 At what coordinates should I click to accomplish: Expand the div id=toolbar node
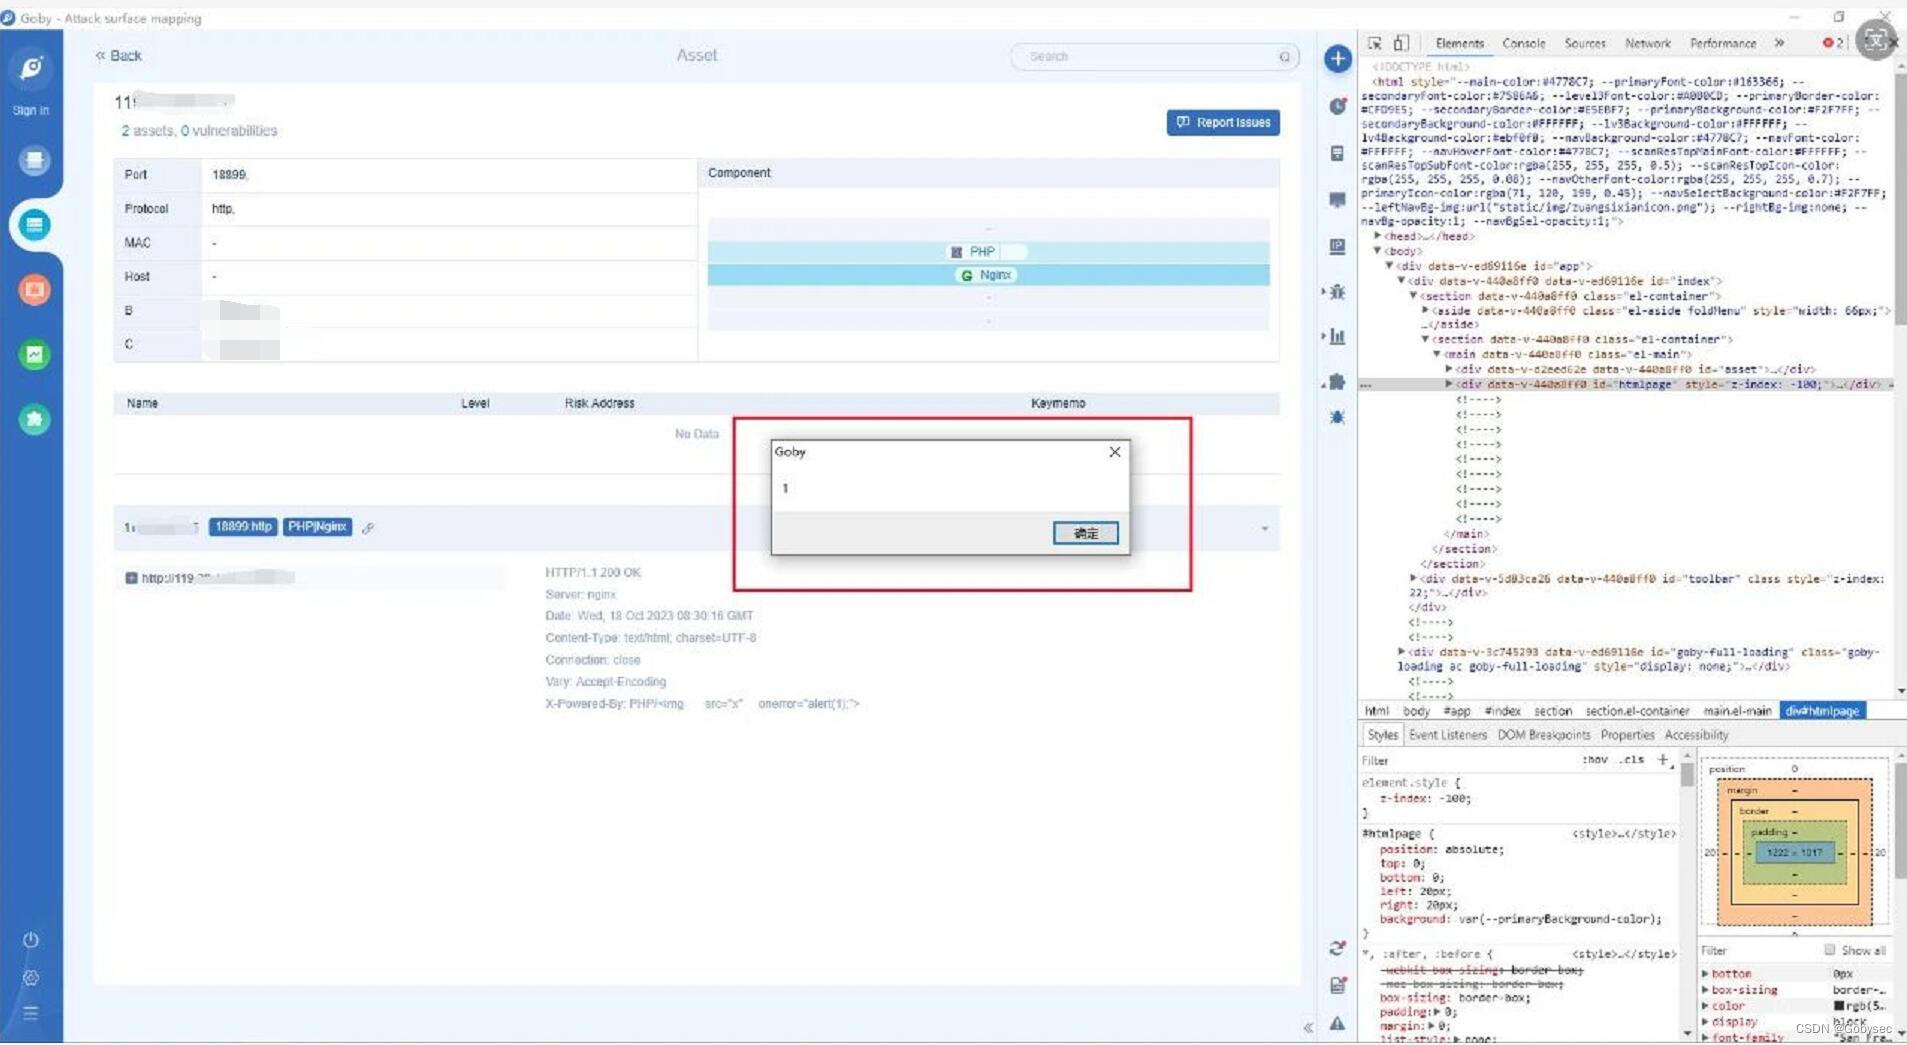click(1413, 579)
